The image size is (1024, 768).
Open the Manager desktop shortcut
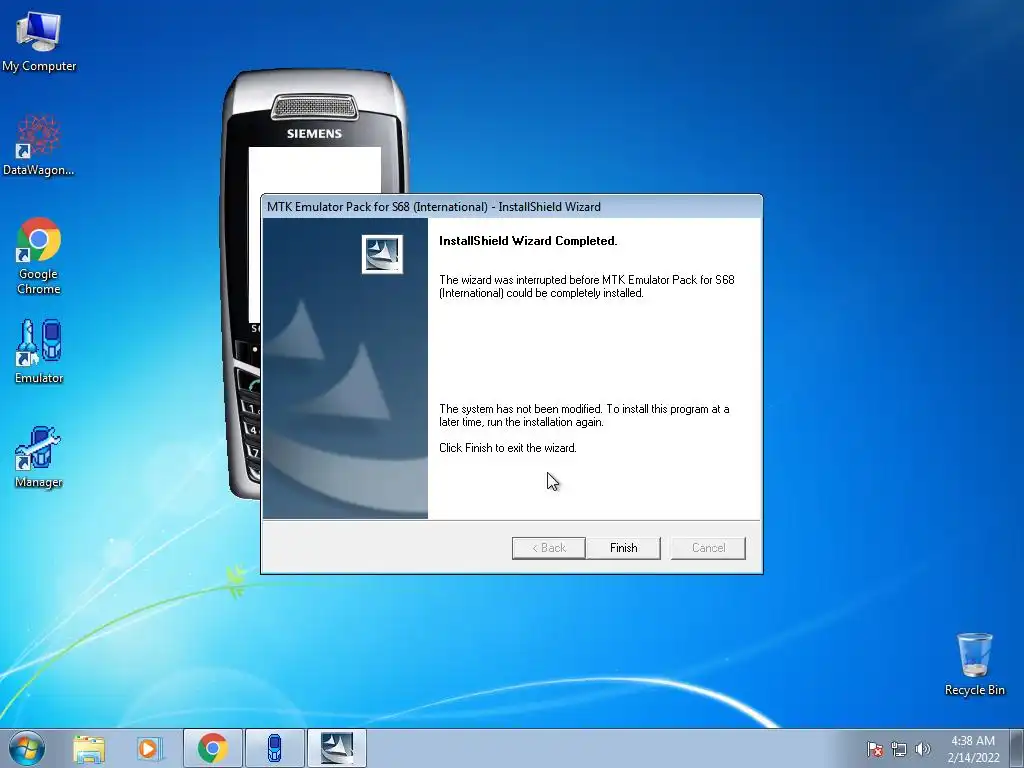pos(39,456)
